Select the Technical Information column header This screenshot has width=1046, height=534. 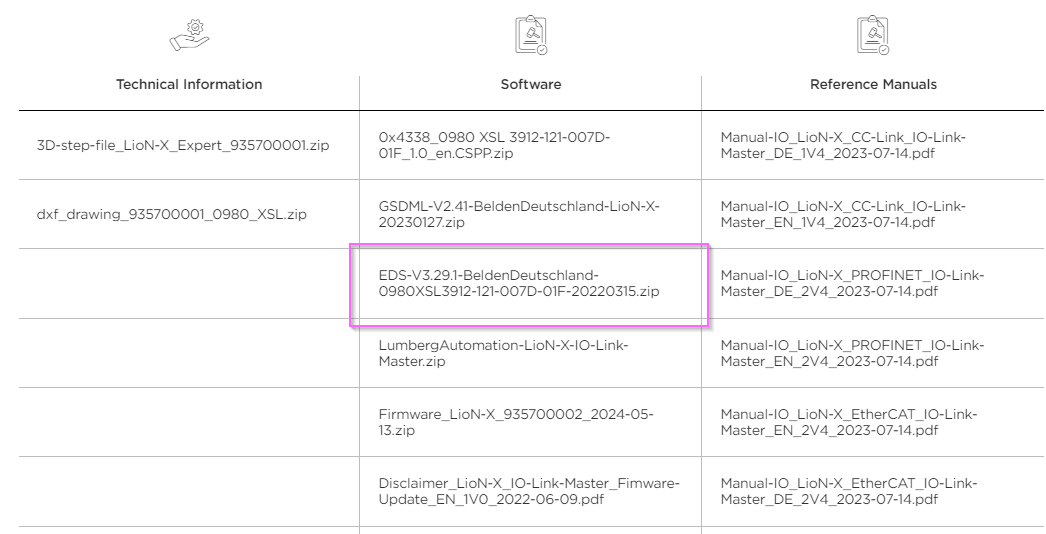coord(189,85)
